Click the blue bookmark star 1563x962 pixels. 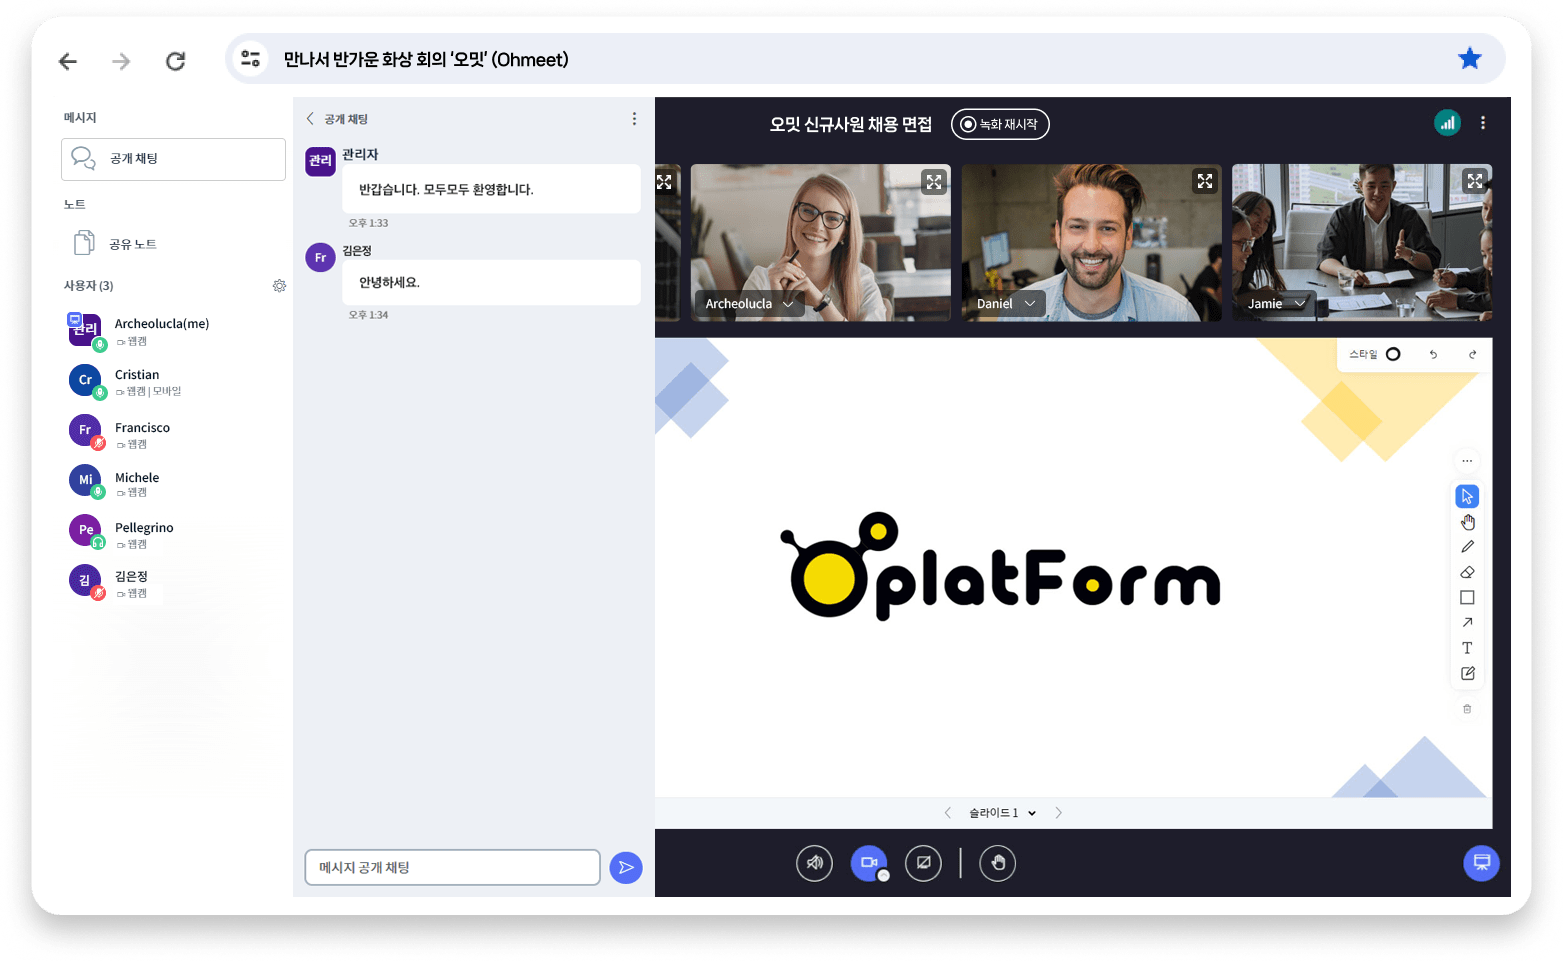click(1469, 59)
